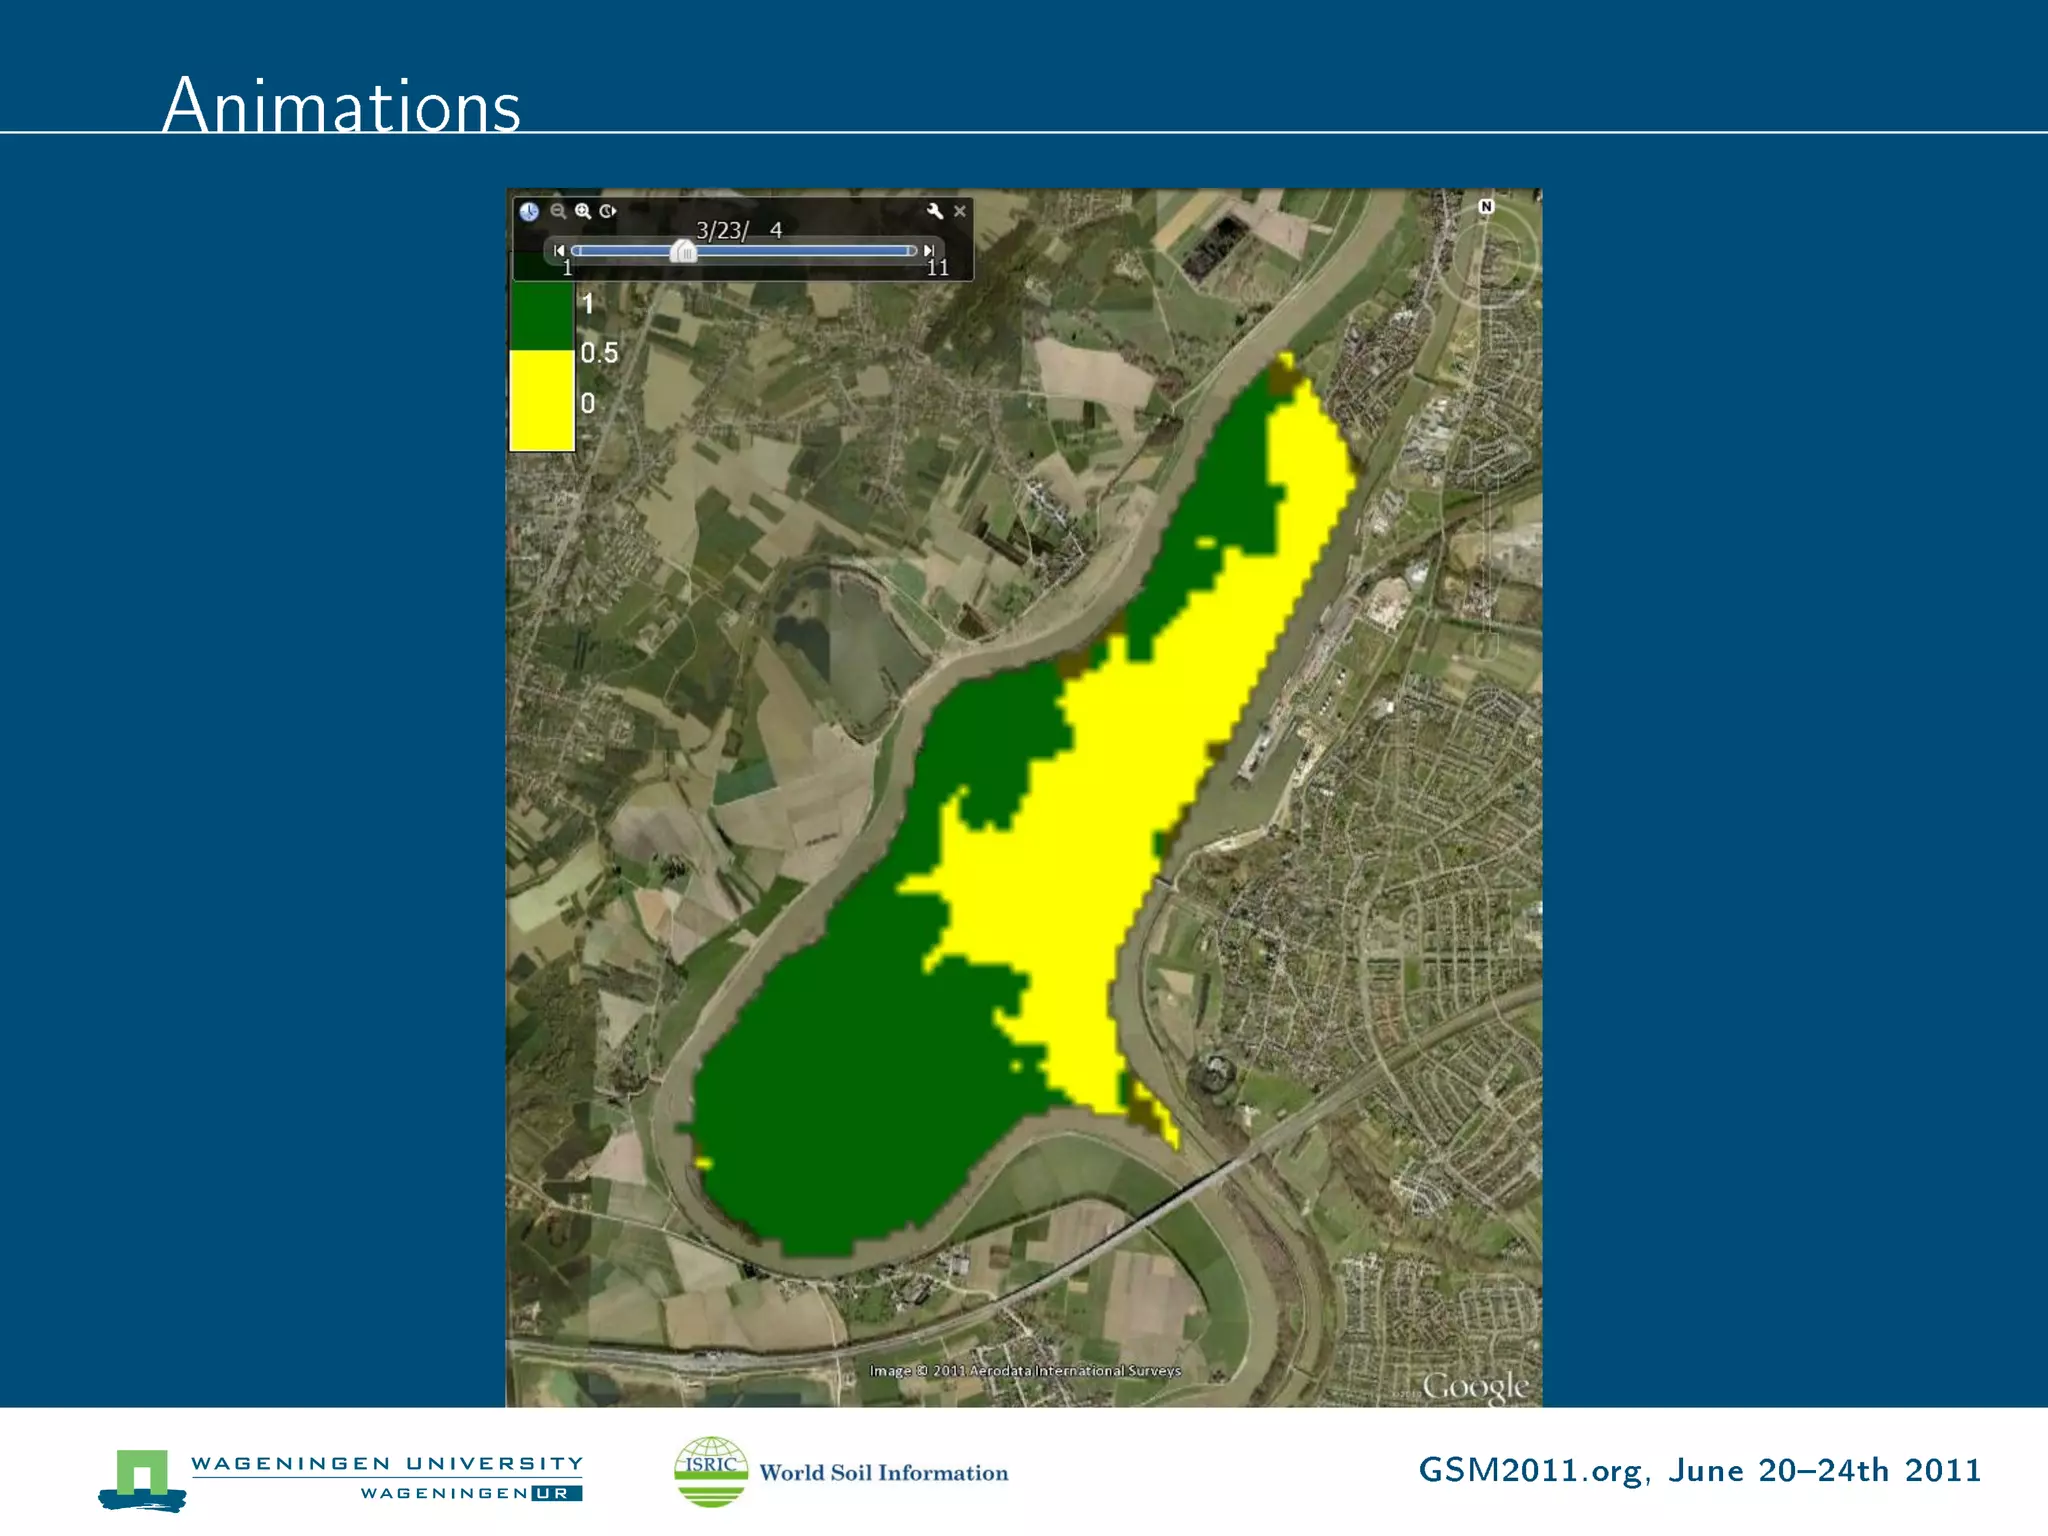Click the yellow legend color block
This screenshot has height=1536, width=2048.
click(x=541, y=400)
